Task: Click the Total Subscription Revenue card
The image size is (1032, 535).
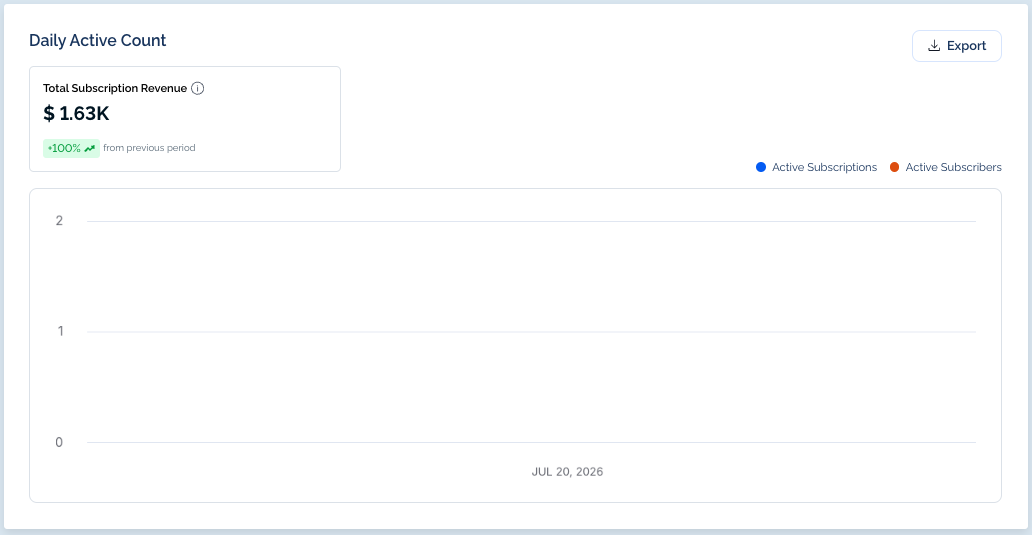Action: [185, 119]
